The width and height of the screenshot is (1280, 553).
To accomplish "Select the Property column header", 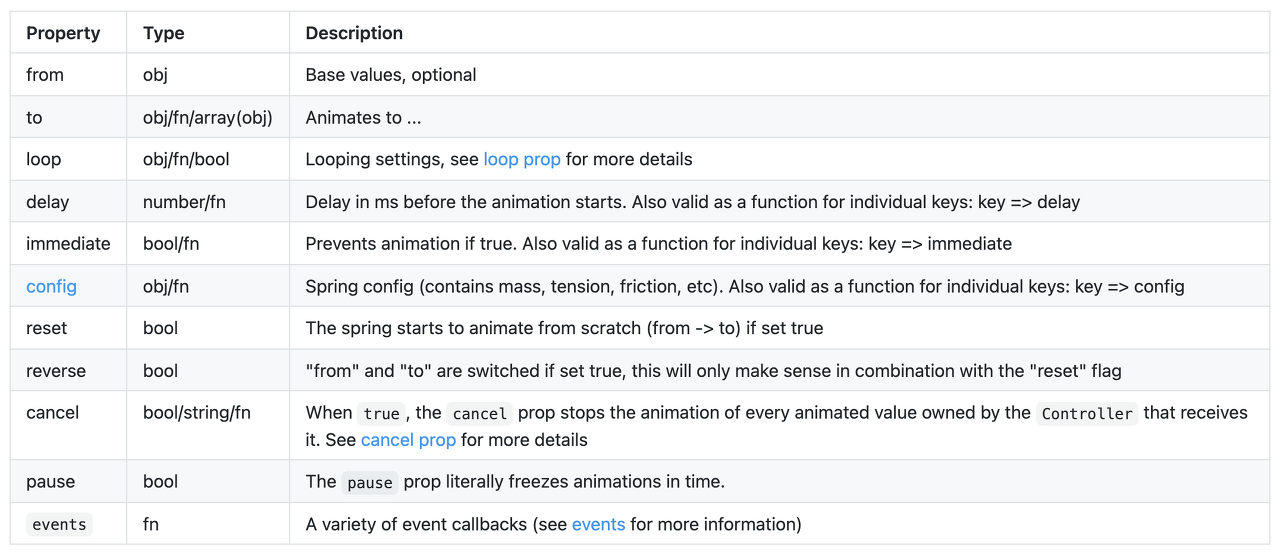I will click(x=63, y=33).
